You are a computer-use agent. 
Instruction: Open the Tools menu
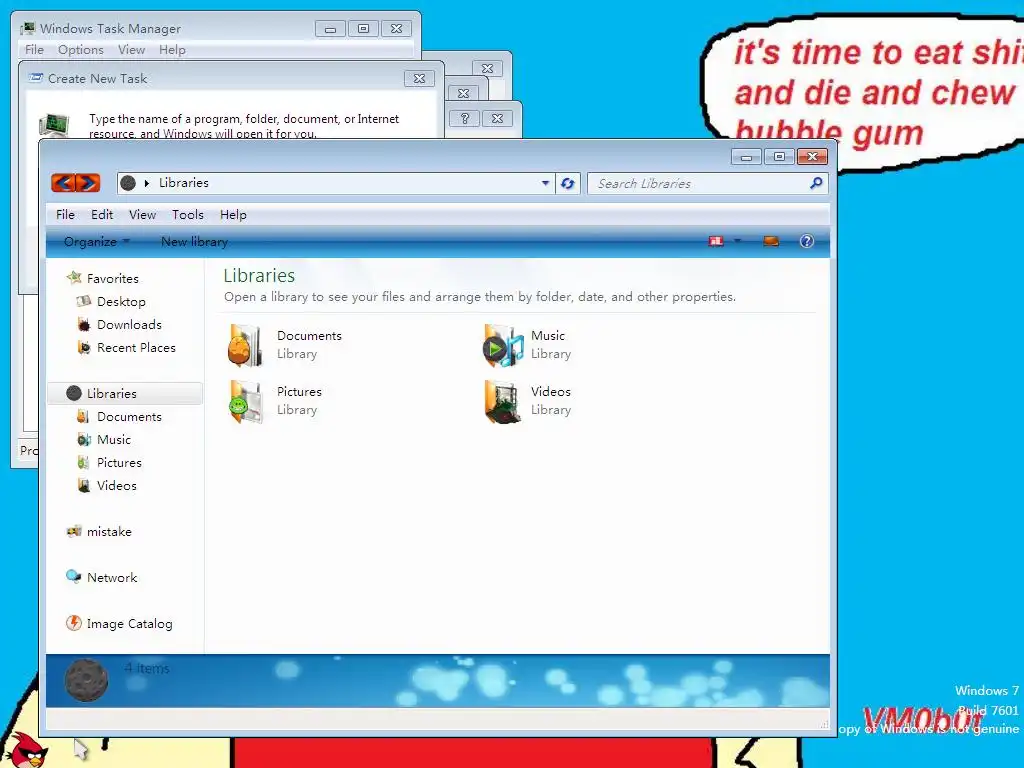(x=187, y=215)
